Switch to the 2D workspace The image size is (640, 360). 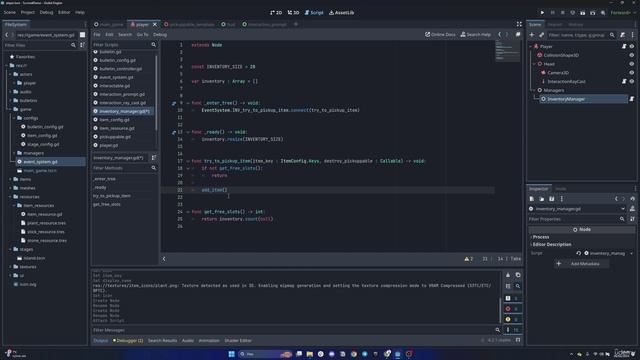click(x=276, y=13)
